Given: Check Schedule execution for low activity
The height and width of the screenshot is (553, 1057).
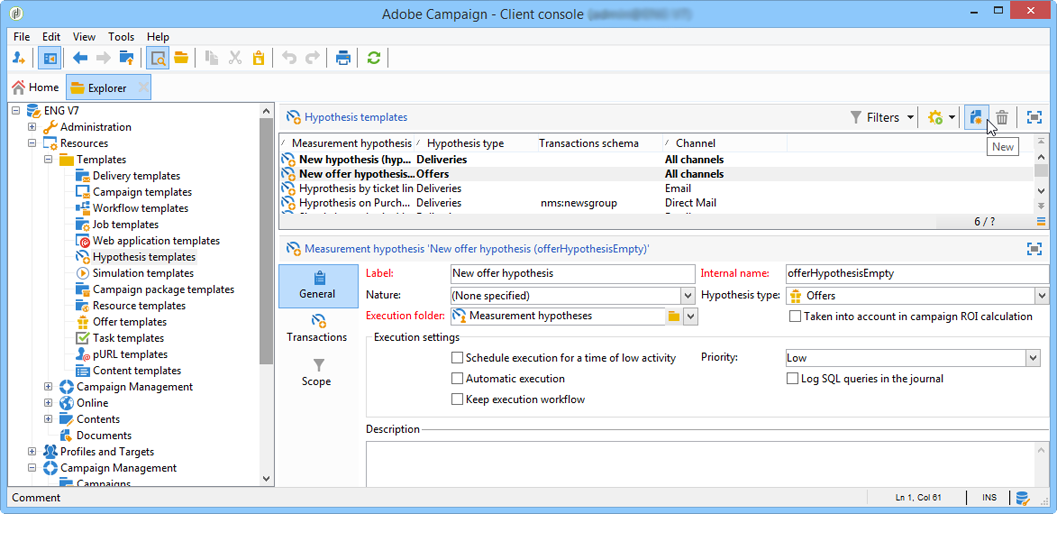Looking at the screenshot, I should coord(457,357).
